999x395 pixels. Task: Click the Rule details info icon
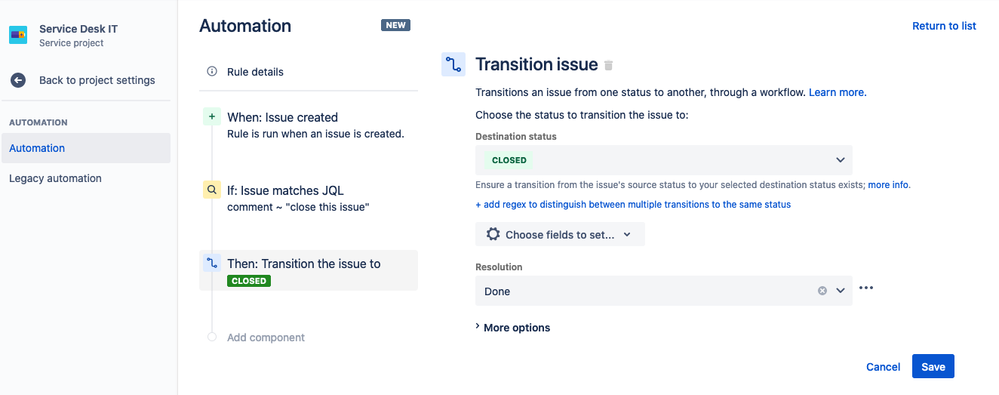pos(212,71)
